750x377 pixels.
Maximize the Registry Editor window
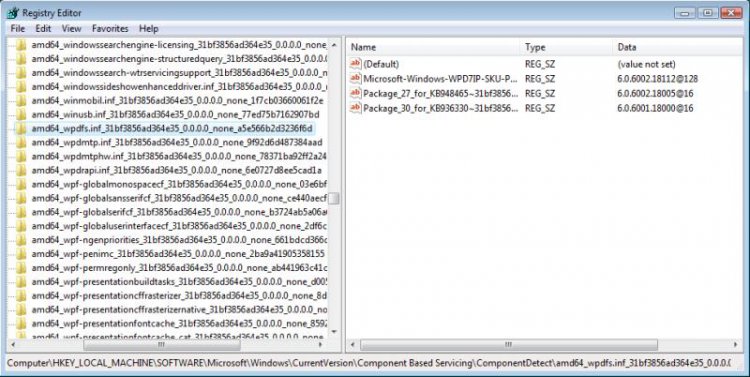click(707, 13)
